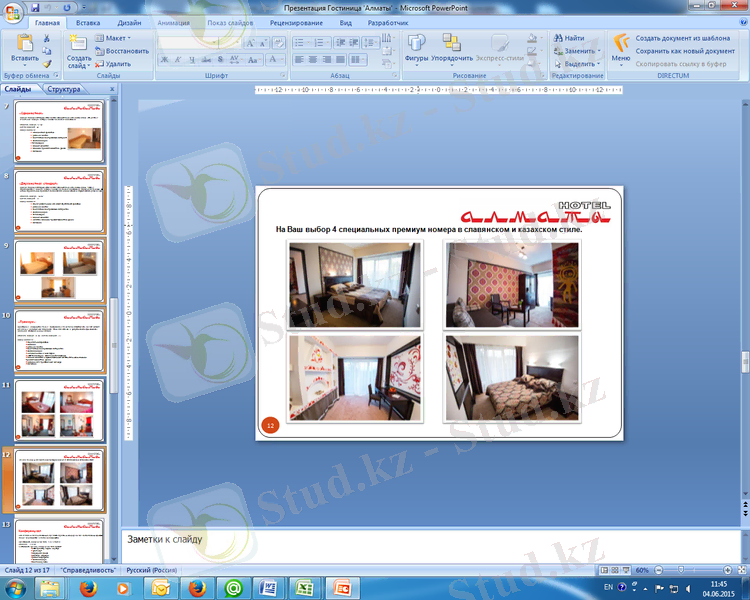The height and width of the screenshot is (600, 750).
Task: Click the Найти find button
Action: 569,38
